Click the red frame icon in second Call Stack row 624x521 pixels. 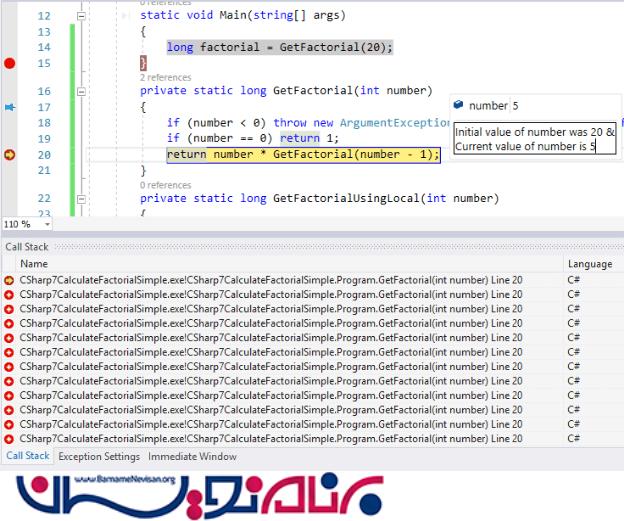click(9, 295)
